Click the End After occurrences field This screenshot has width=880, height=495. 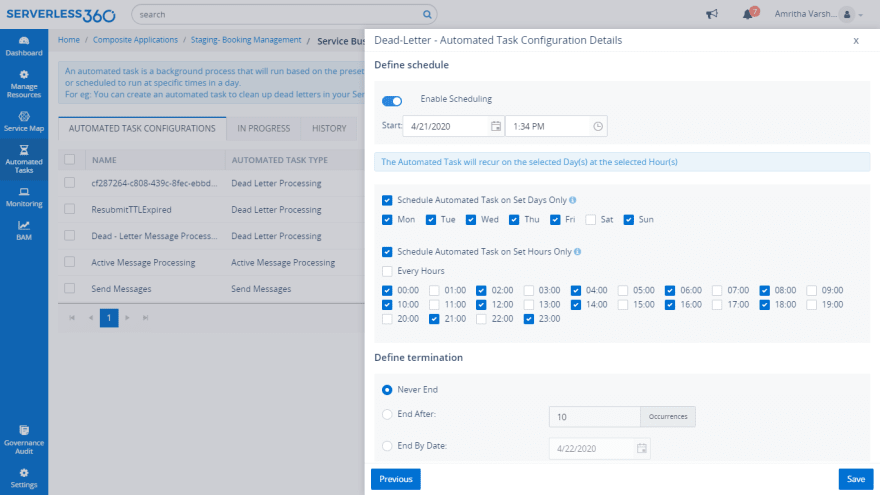tap(594, 416)
